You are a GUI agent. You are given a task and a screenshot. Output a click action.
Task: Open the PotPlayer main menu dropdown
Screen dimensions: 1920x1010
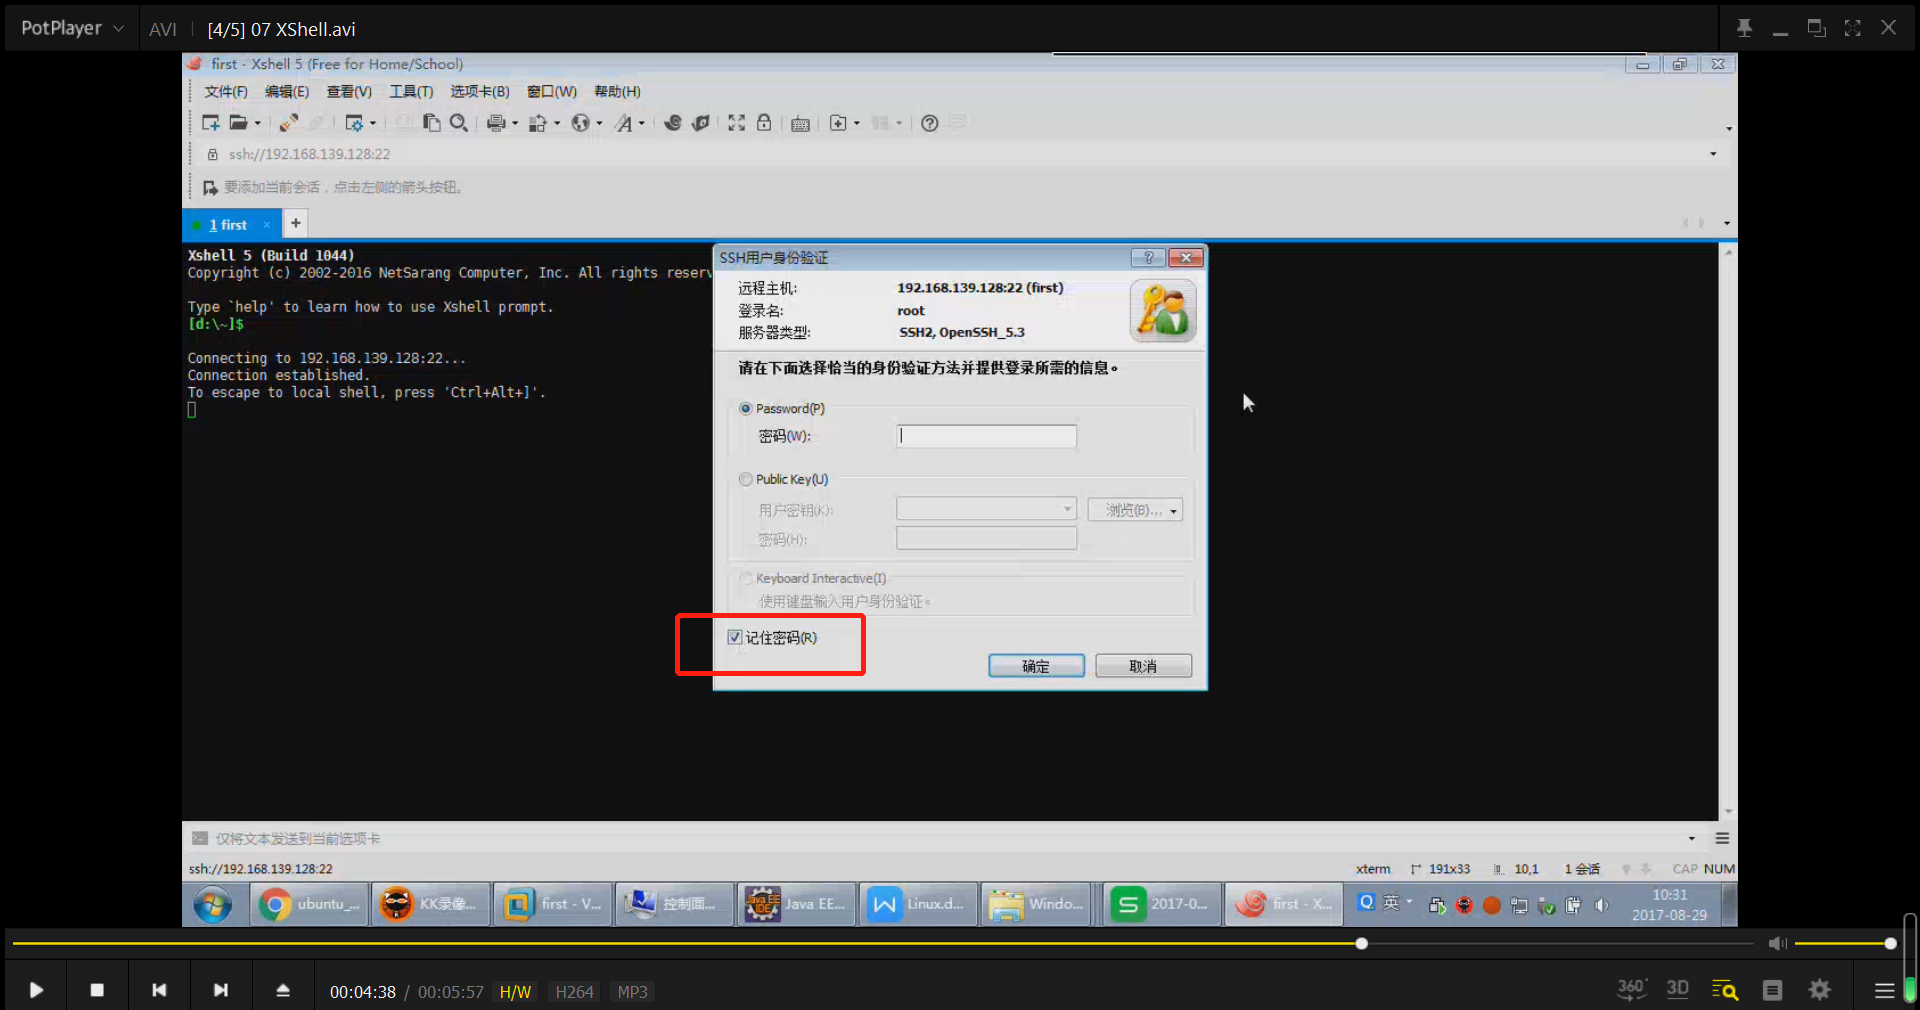72,28
